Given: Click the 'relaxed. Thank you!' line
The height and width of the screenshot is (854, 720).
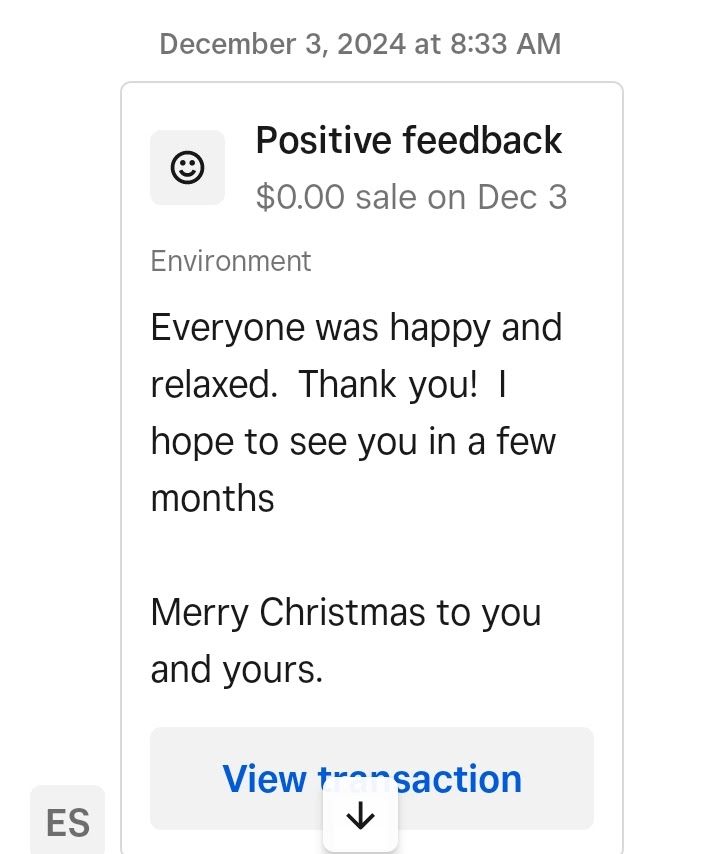Looking at the screenshot, I should [314, 385].
